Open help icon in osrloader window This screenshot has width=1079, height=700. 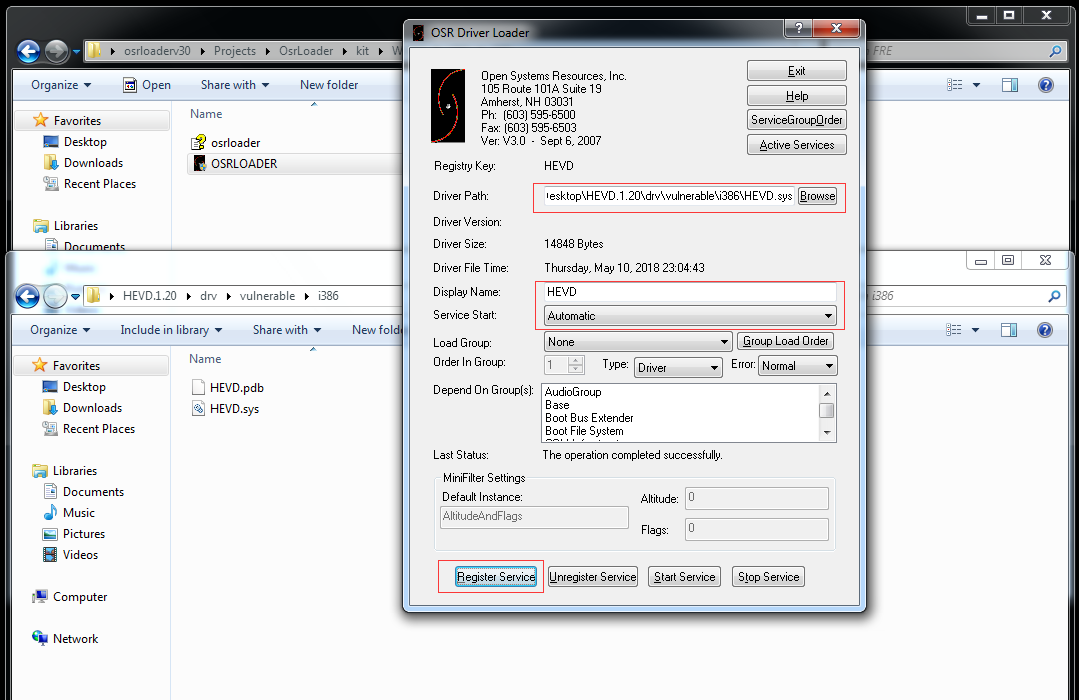1045,85
